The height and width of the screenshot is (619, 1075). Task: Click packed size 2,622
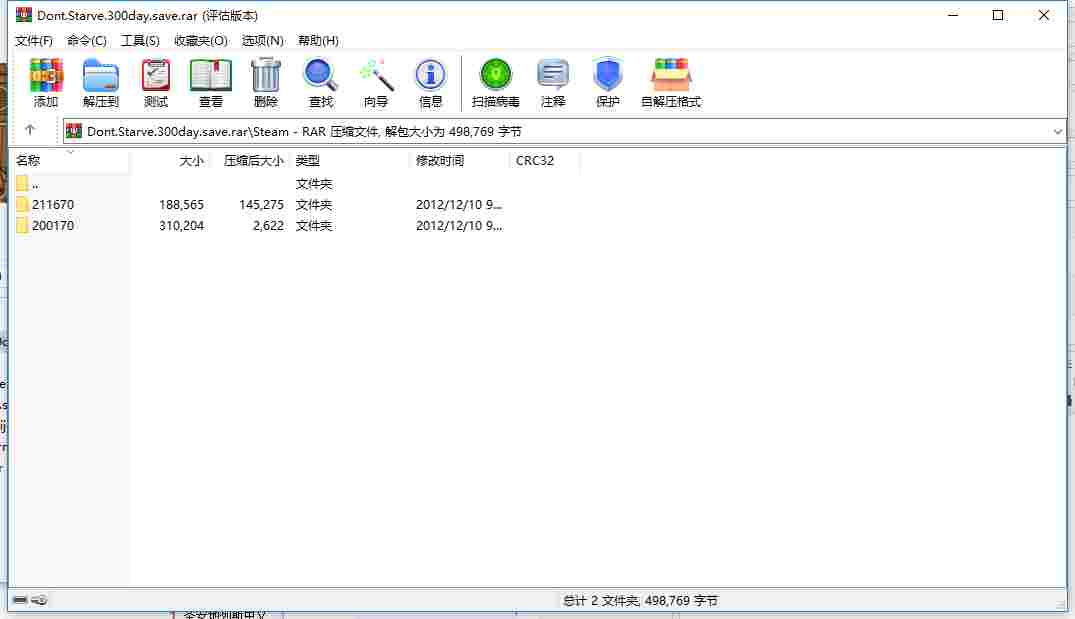[268, 226]
